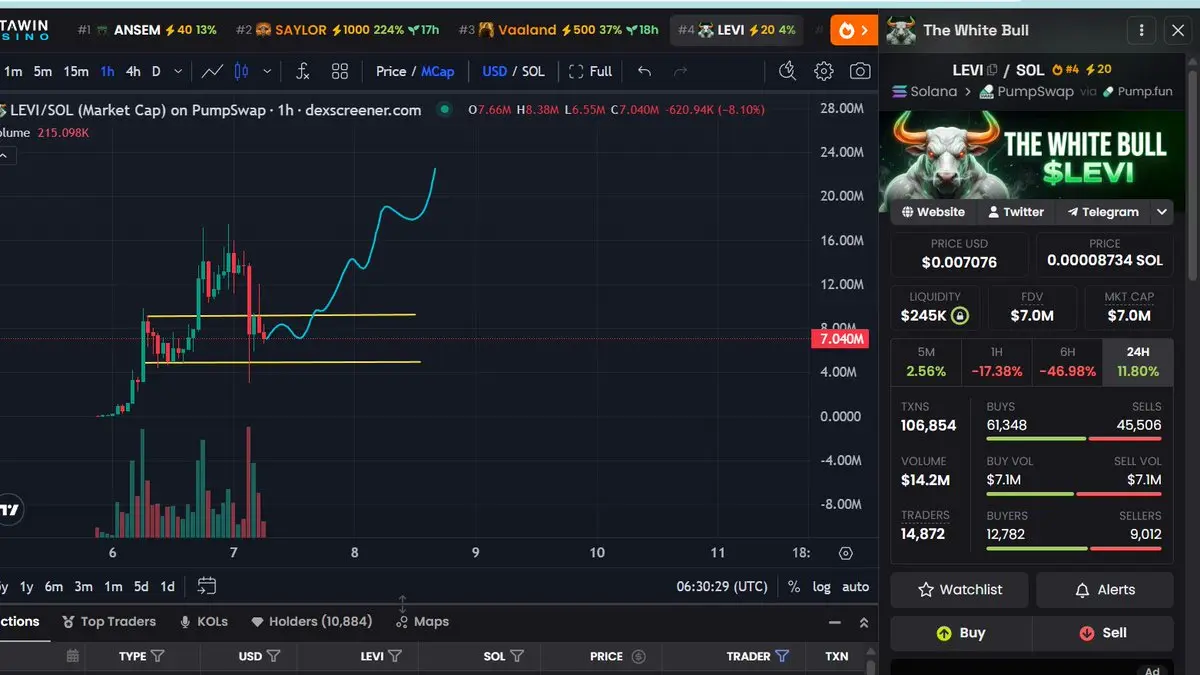Take a chart snapshot with camera icon
1200x675 pixels.
click(x=860, y=71)
